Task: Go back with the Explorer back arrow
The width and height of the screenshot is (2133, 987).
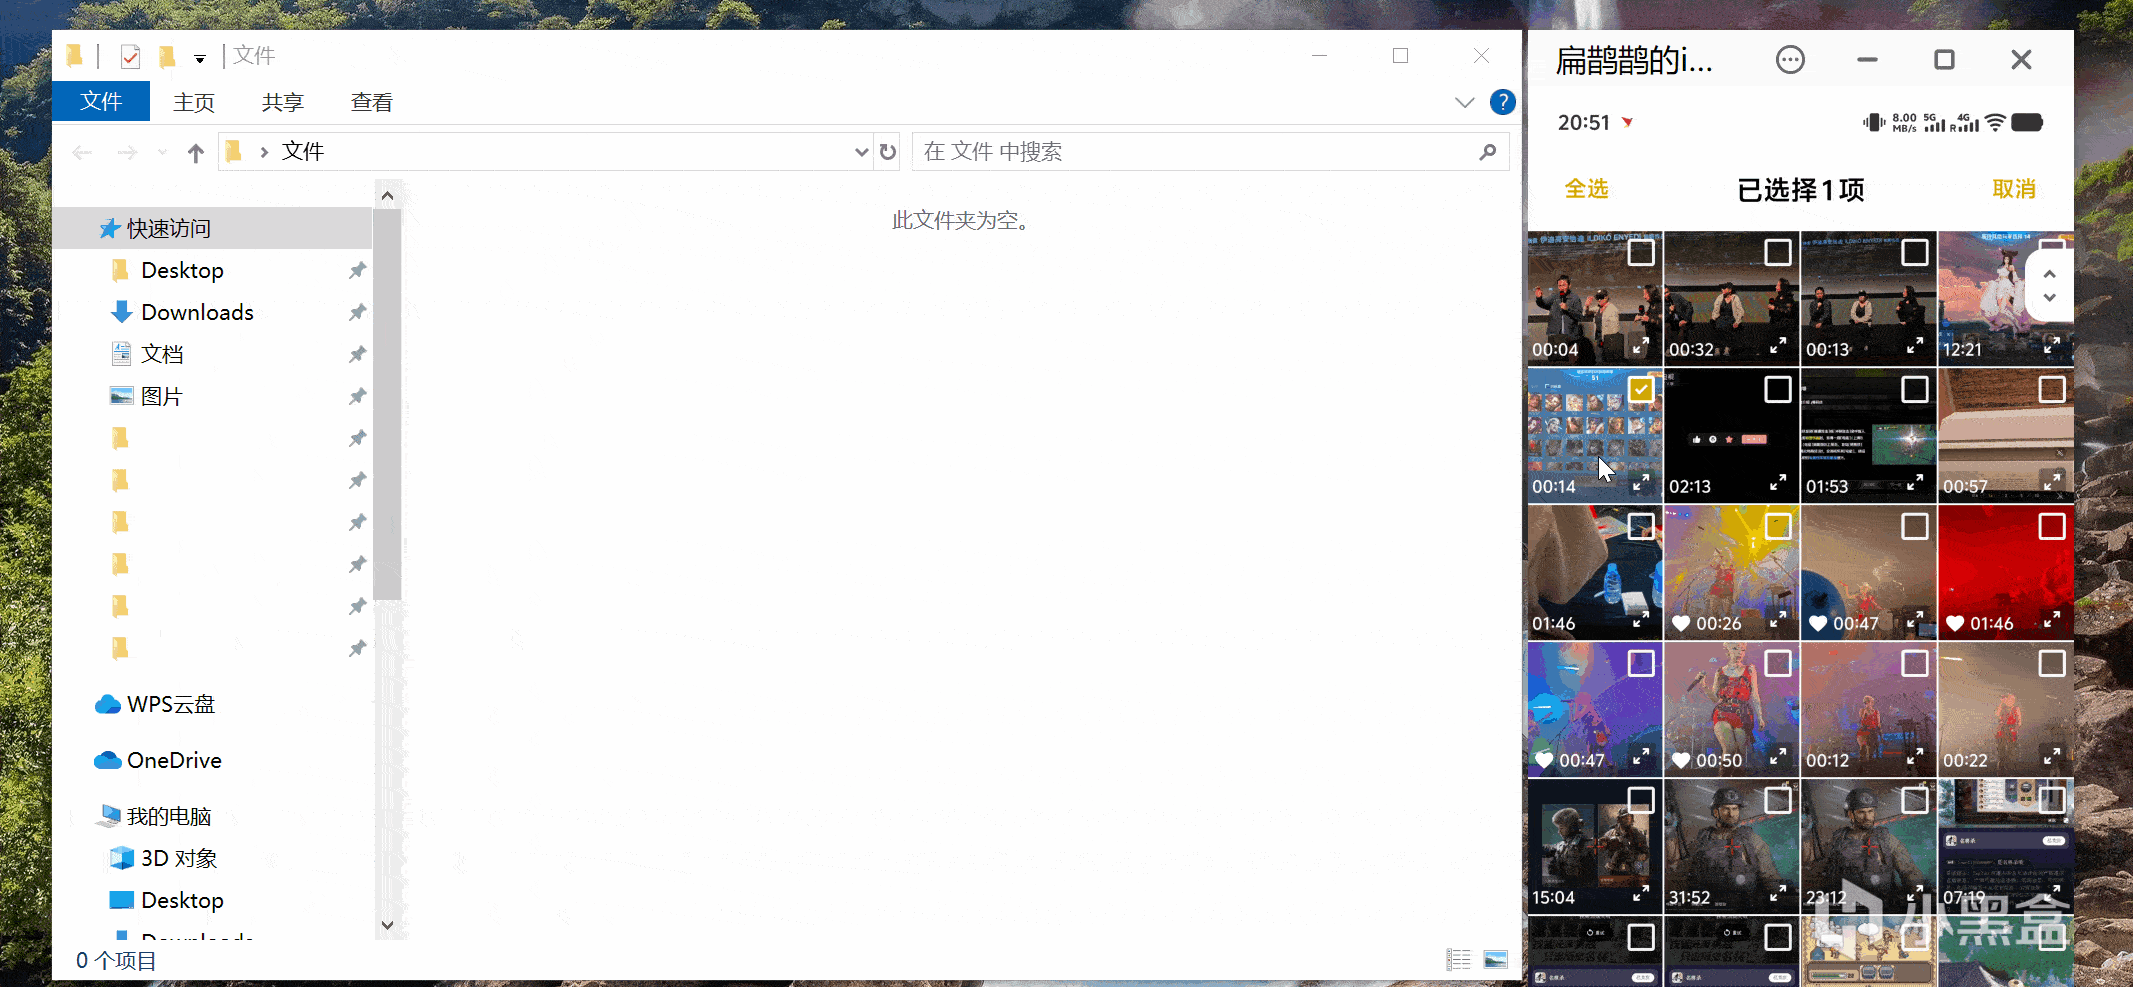Action: click(82, 152)
